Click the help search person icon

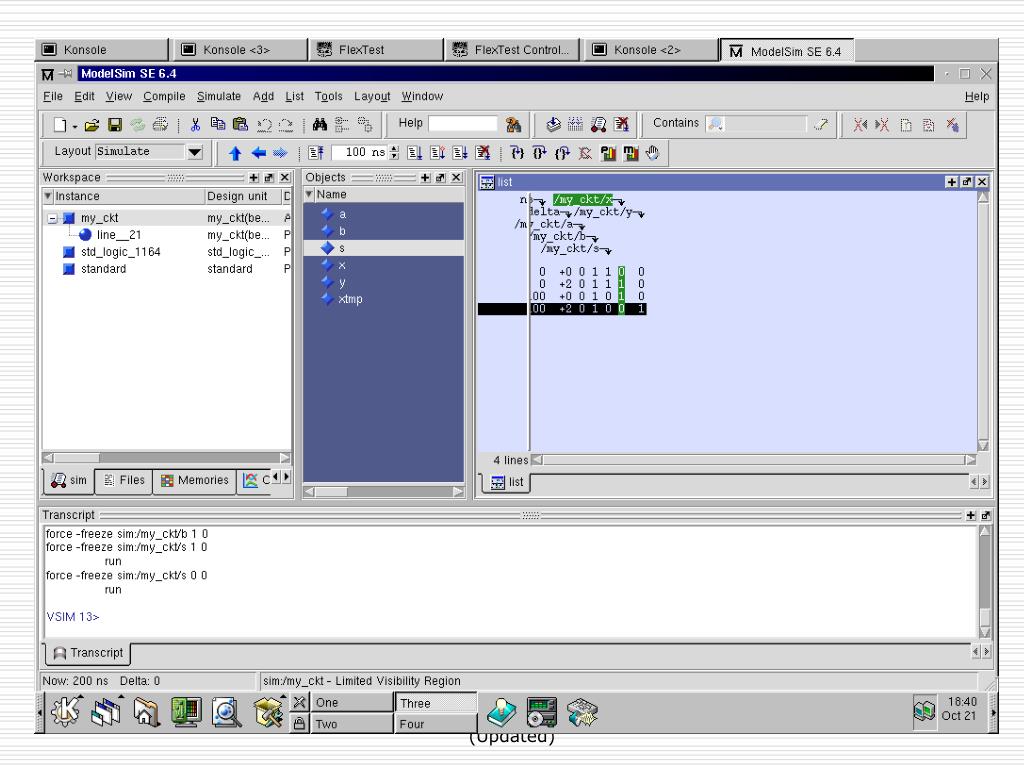513,124
